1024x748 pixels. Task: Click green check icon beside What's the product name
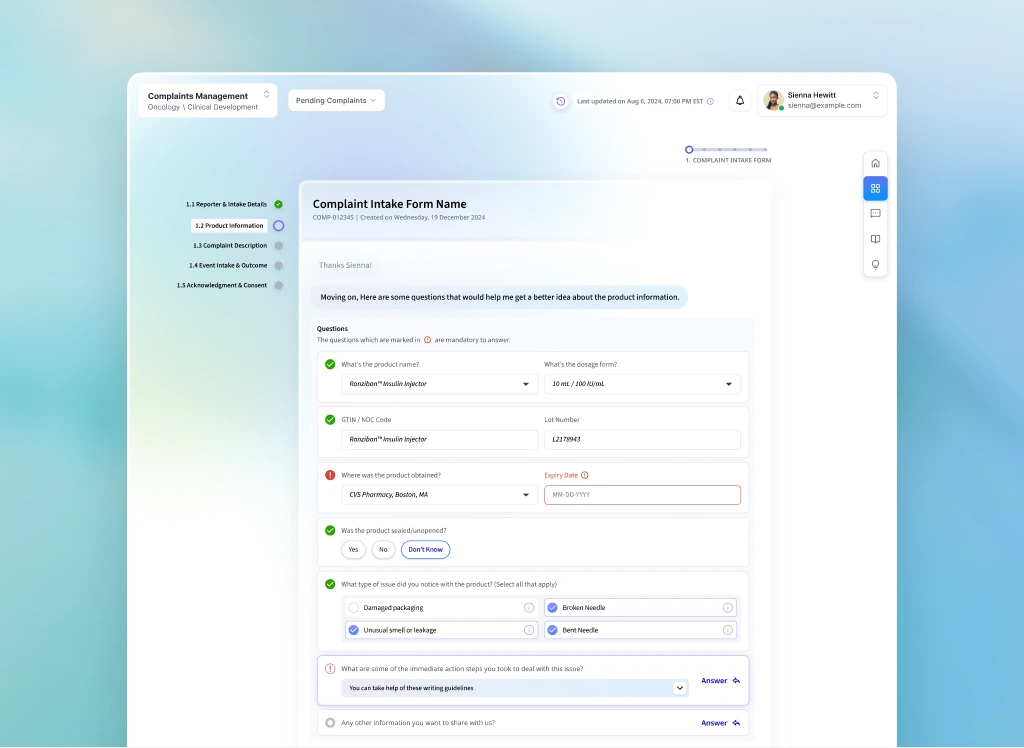tap(330, 365)
